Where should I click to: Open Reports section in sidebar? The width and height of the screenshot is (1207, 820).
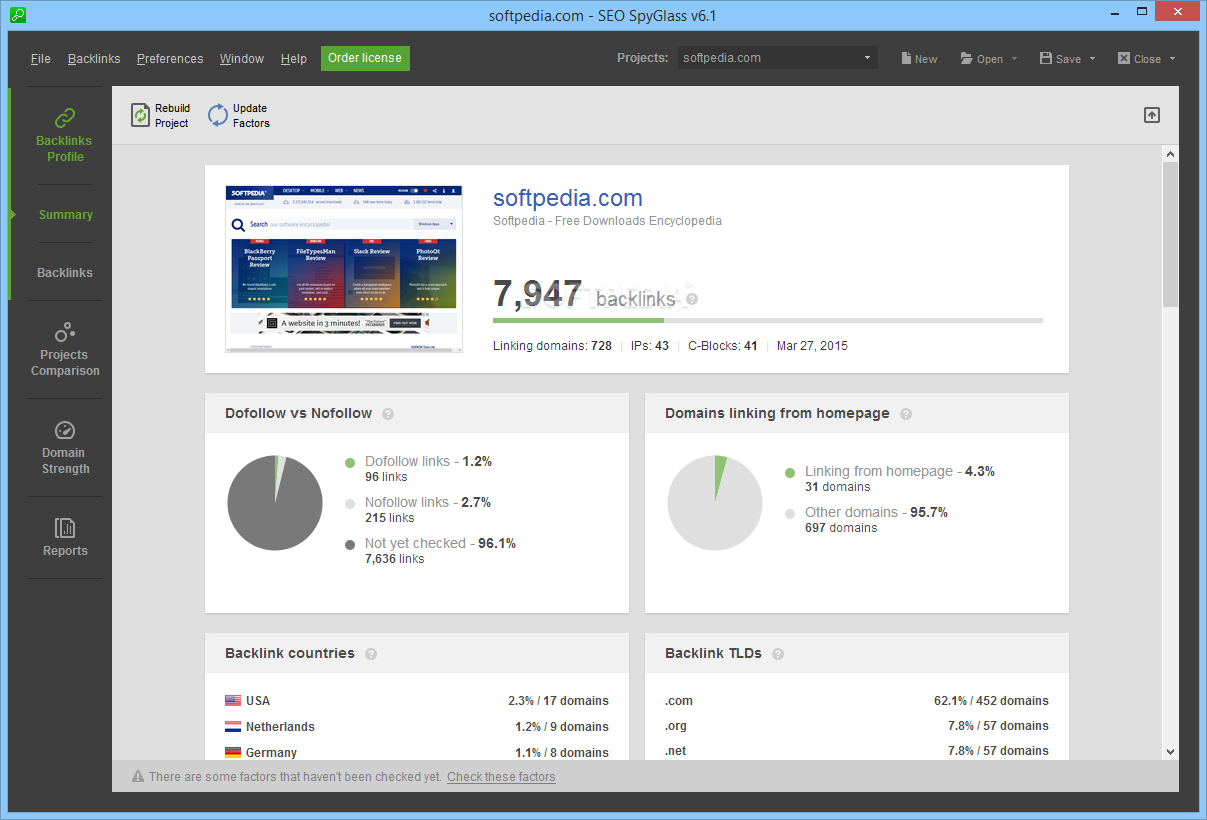click(65, 537)
